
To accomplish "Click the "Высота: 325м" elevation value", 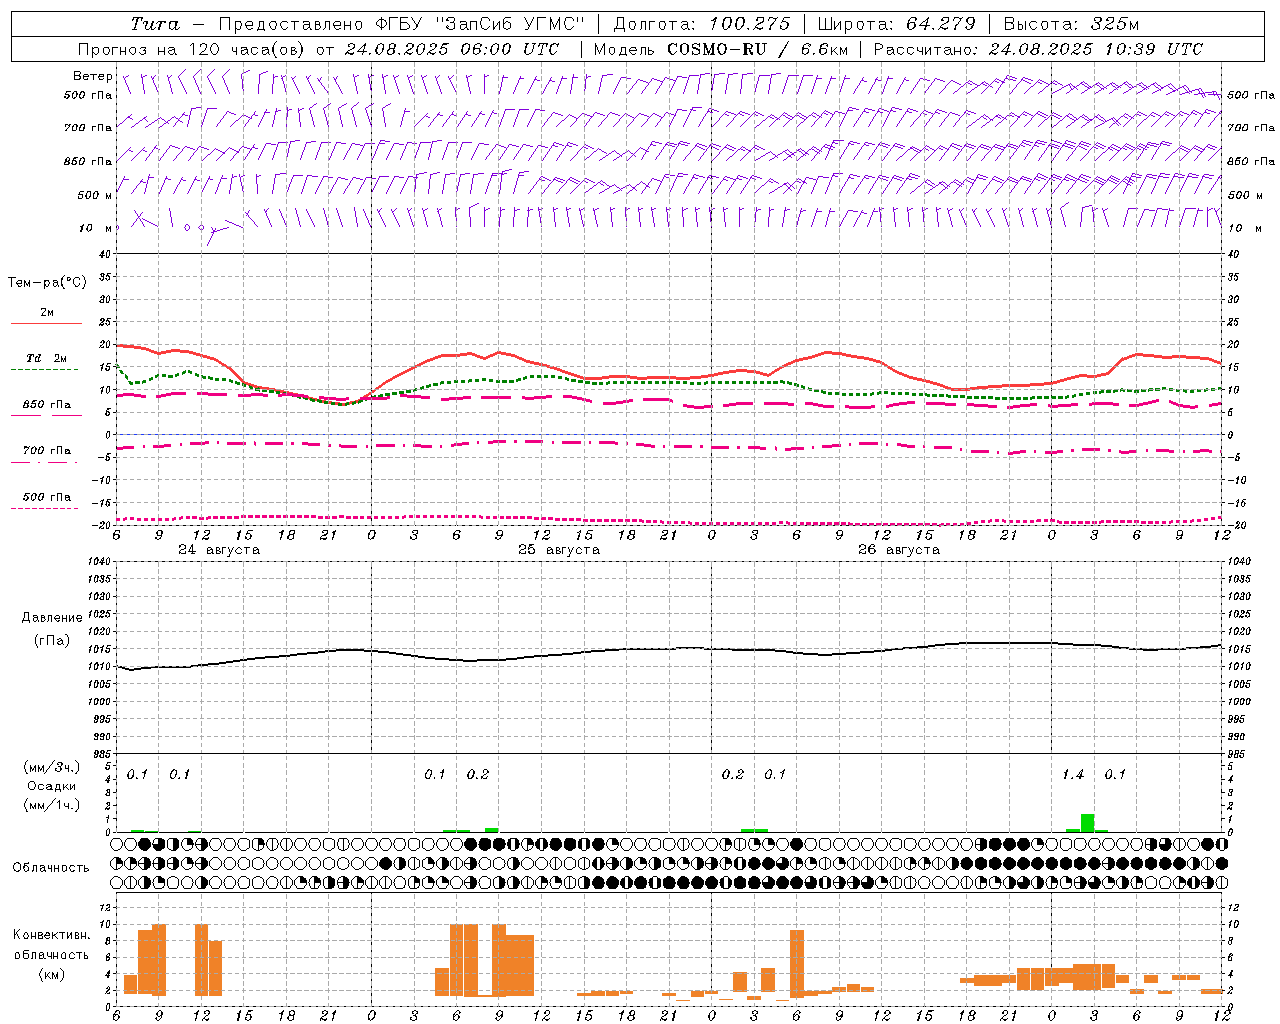I will (x=1071, y=24).
